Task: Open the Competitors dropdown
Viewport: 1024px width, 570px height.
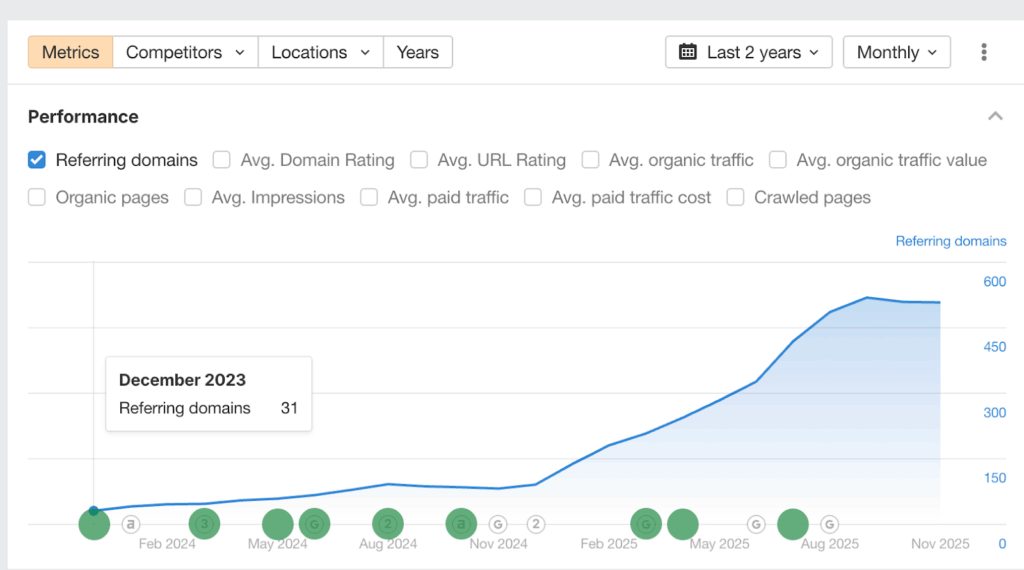Action: (x=185, y=52)
